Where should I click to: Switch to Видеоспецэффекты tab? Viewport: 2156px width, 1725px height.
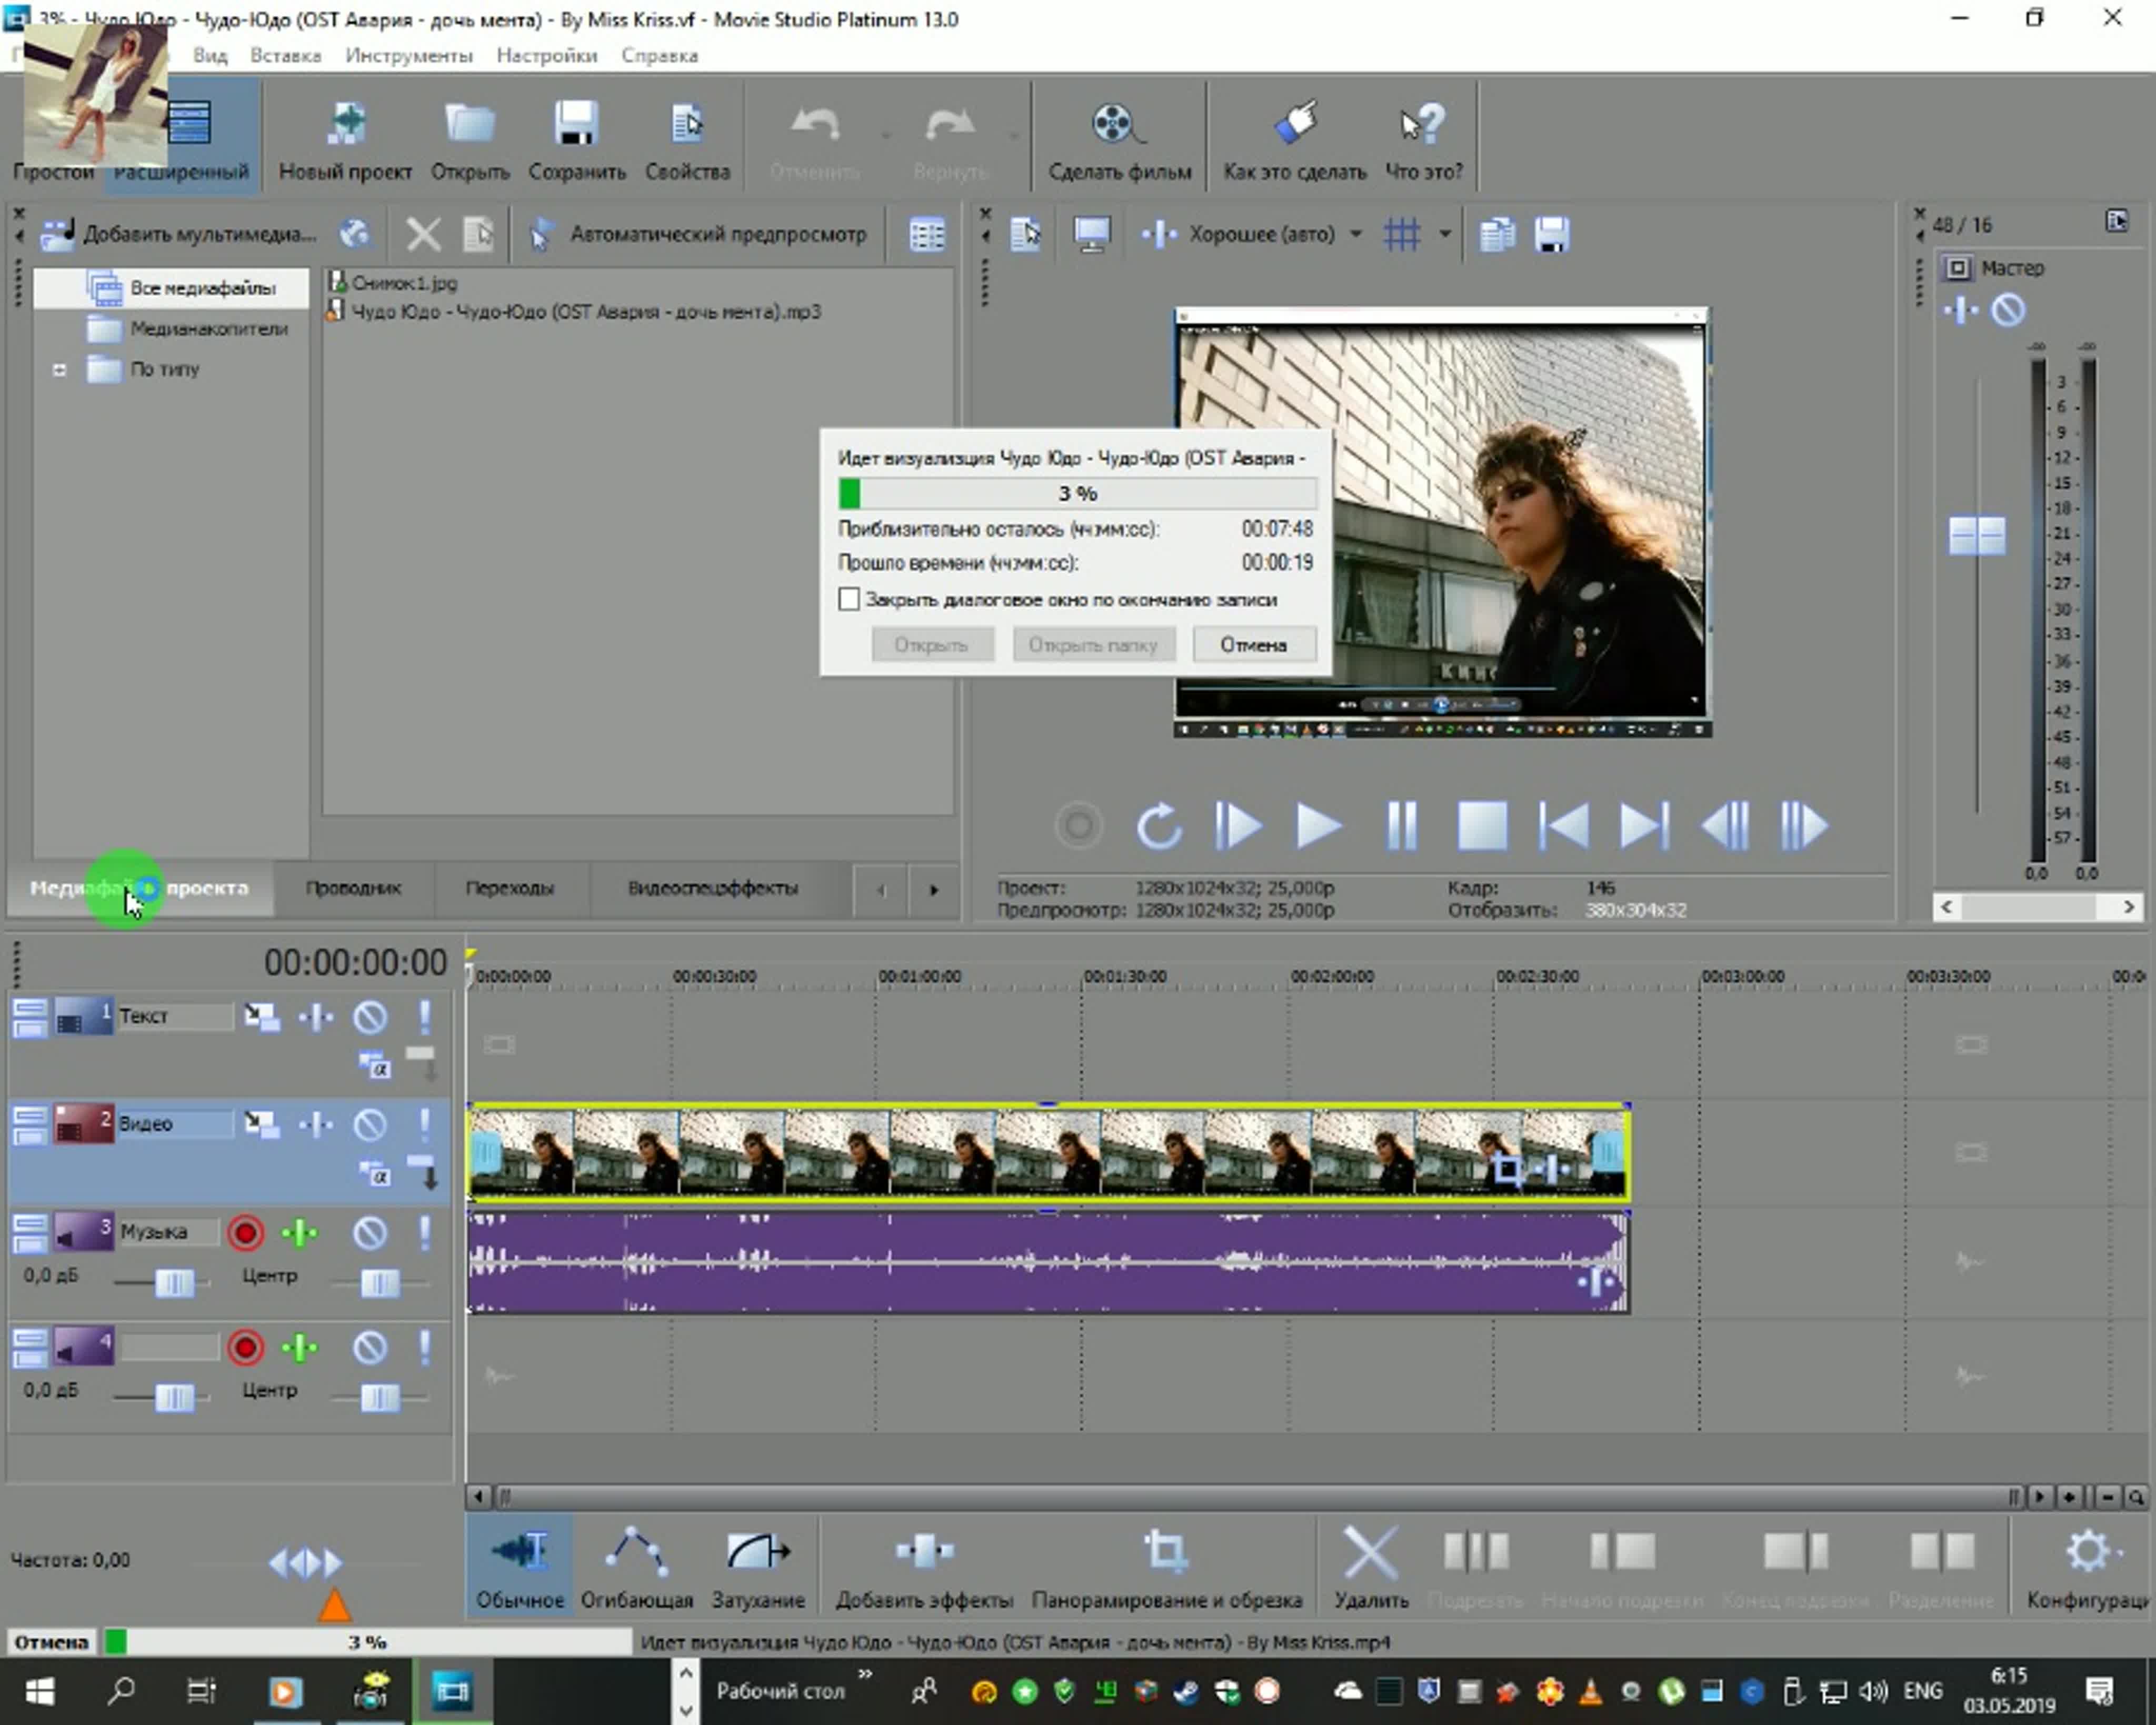coord(713,888)
